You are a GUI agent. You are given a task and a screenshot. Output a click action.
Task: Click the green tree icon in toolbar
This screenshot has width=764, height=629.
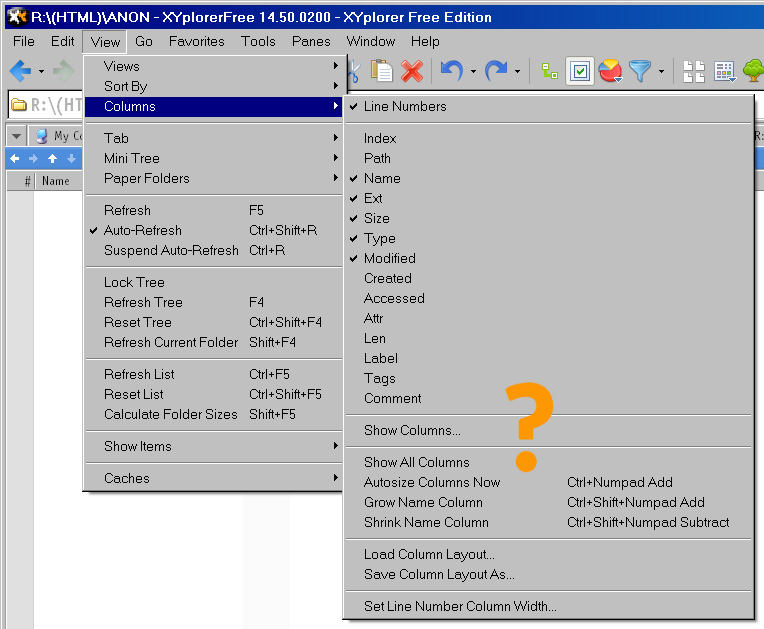click(x=753, y=71)
